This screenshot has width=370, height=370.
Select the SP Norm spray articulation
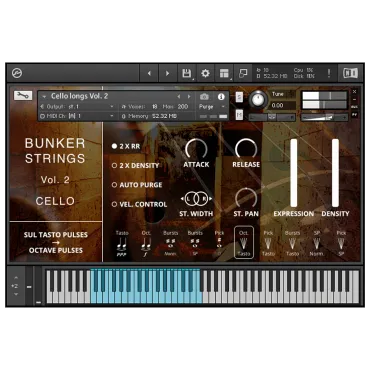[316, 243]
